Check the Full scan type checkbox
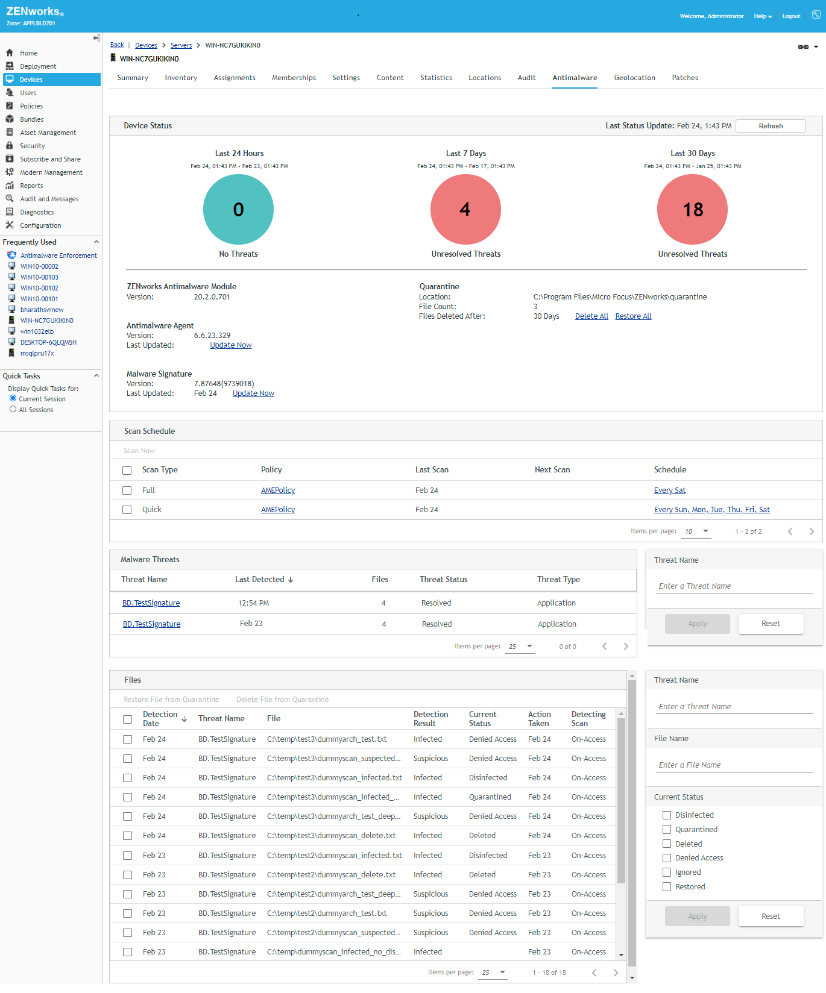 point(127,490)
